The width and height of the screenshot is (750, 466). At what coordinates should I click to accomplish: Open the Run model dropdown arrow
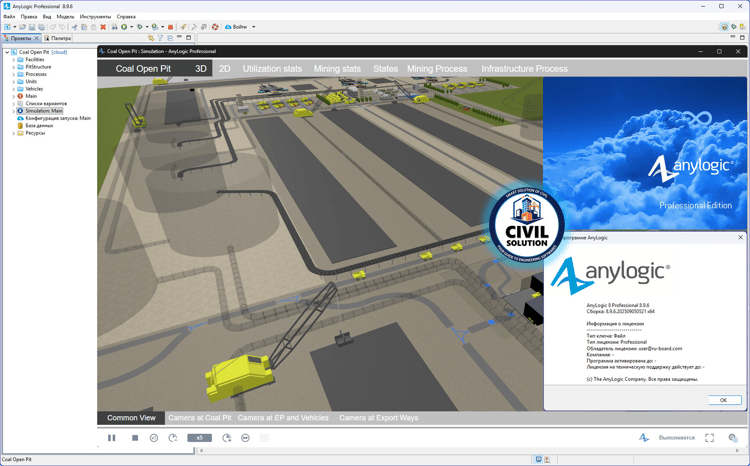coord(132,27)
